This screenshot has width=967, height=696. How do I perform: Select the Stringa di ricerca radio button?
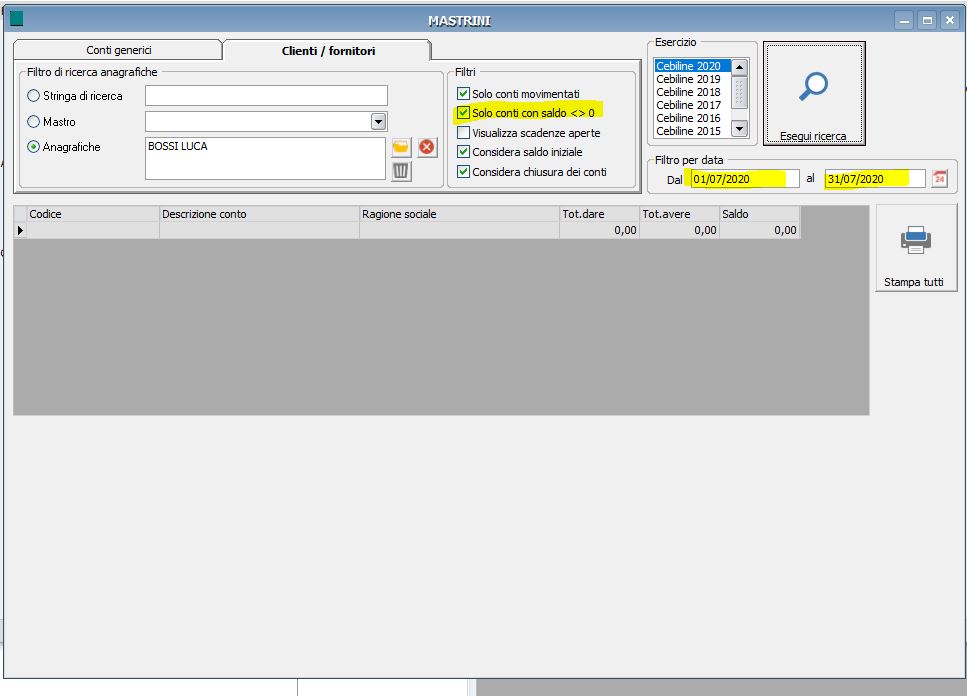tap(33, 96)
